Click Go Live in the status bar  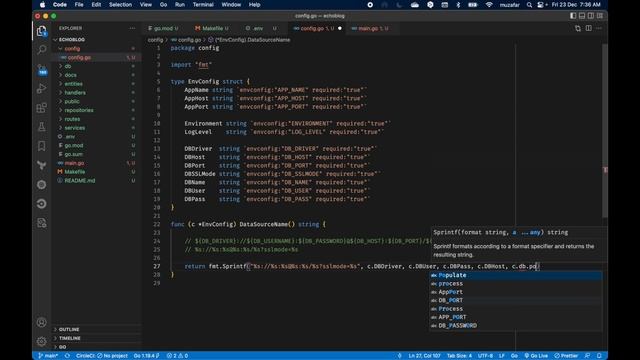point(536,356)
